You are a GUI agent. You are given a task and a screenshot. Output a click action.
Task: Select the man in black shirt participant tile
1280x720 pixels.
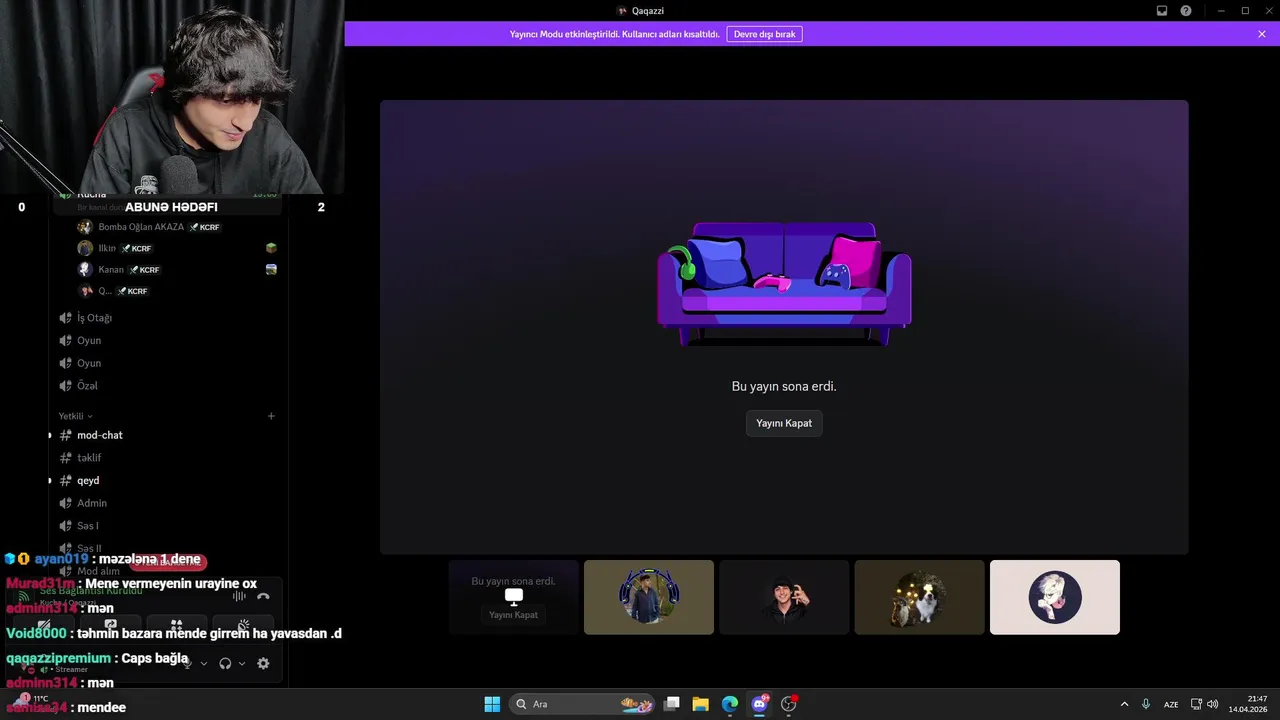click(x=784, y=597)
